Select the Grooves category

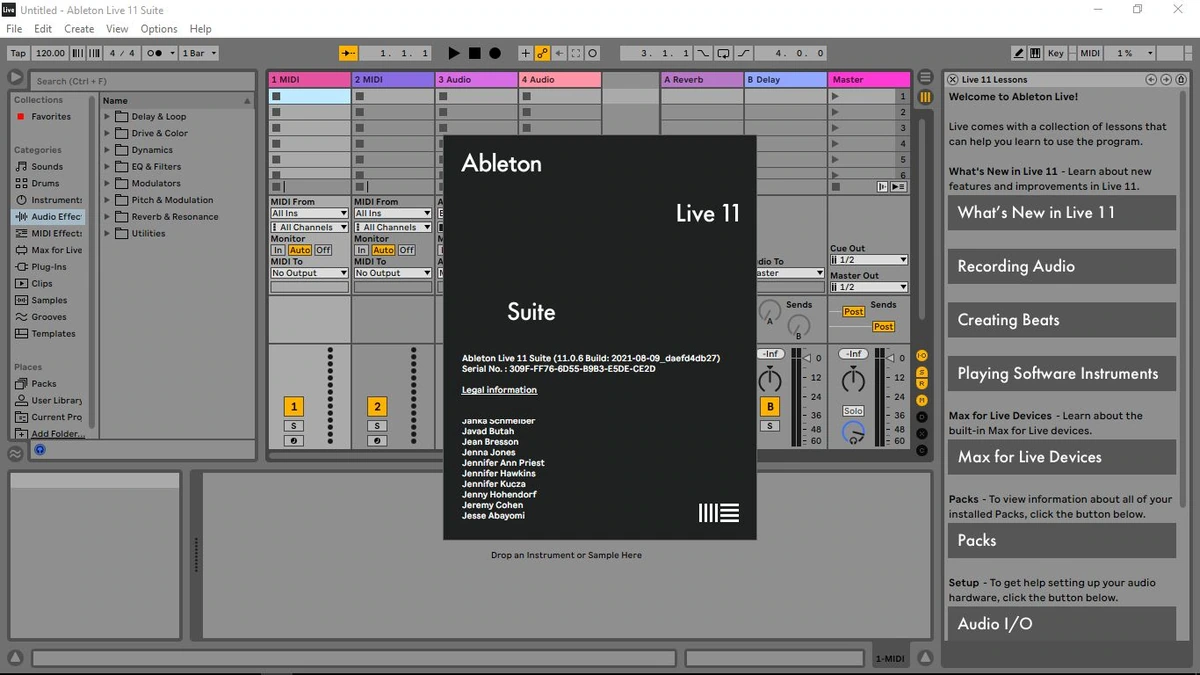click(49, 317)
